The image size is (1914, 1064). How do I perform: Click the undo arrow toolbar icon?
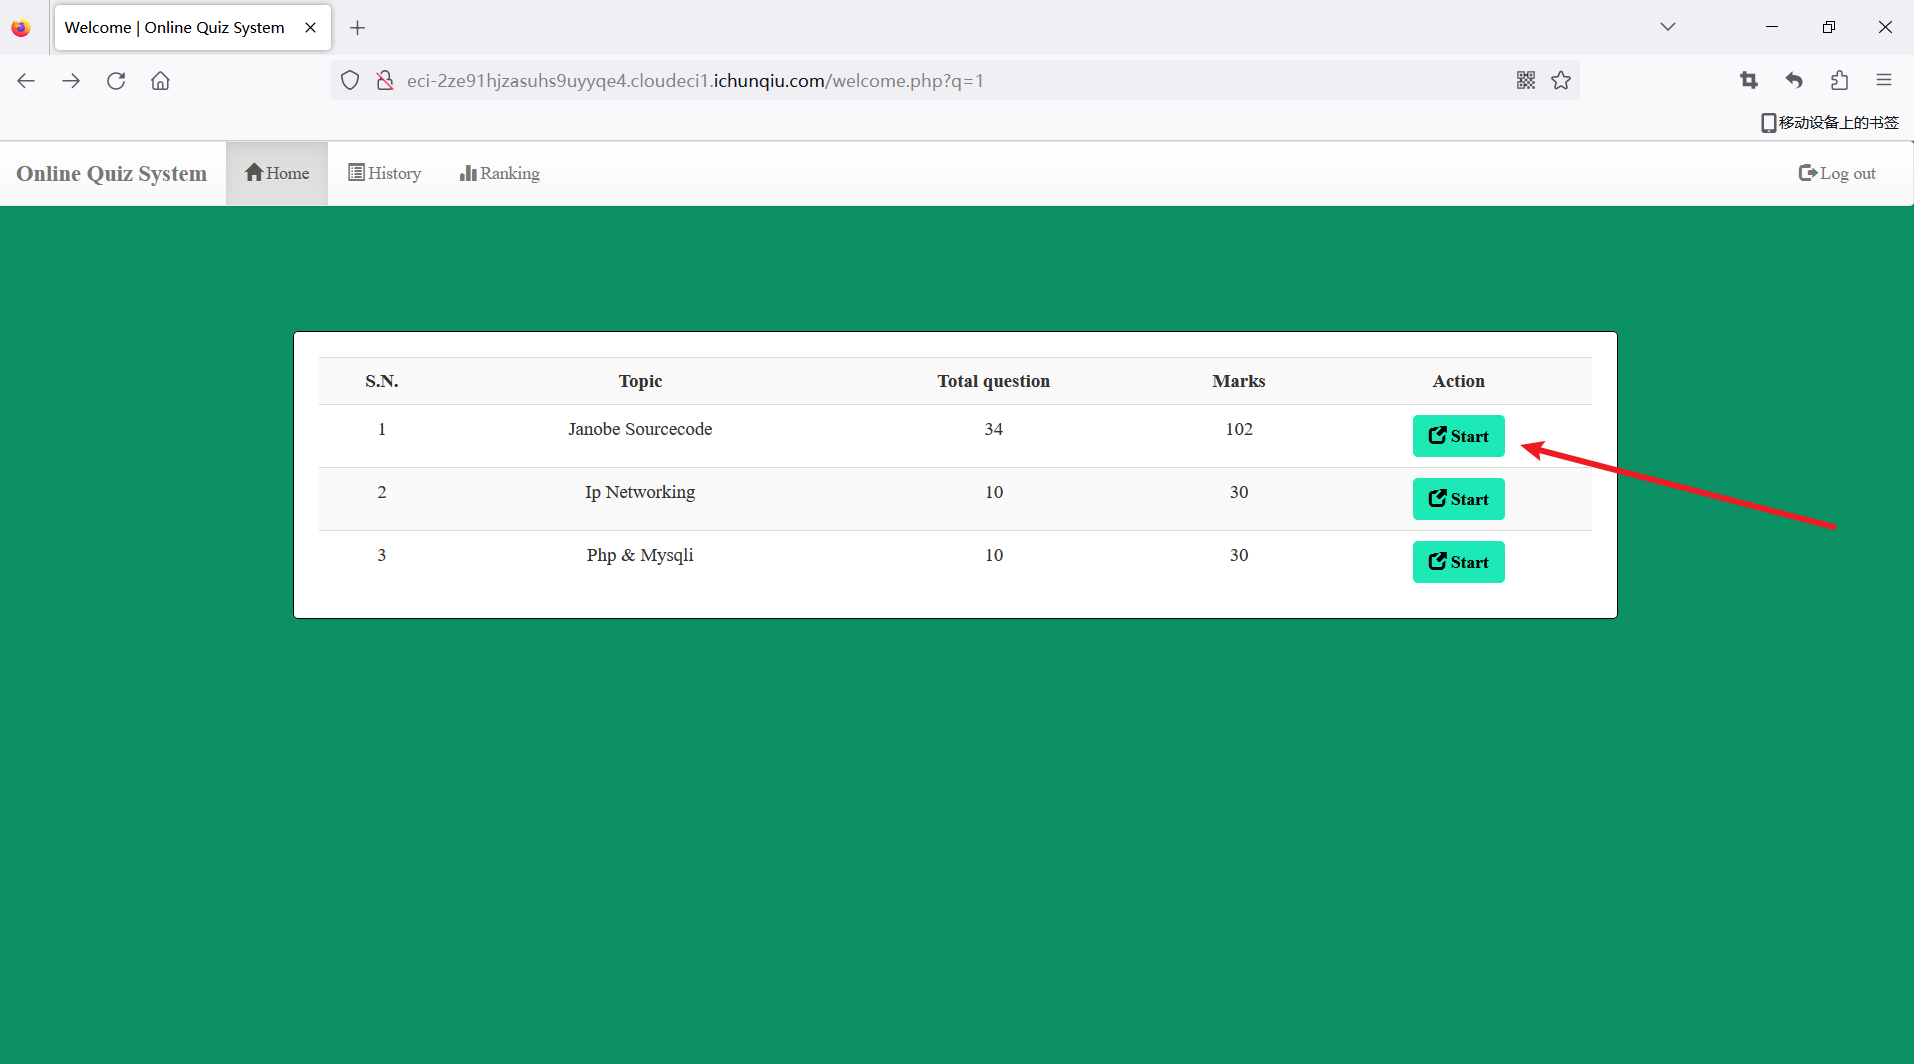[1794, 80]
